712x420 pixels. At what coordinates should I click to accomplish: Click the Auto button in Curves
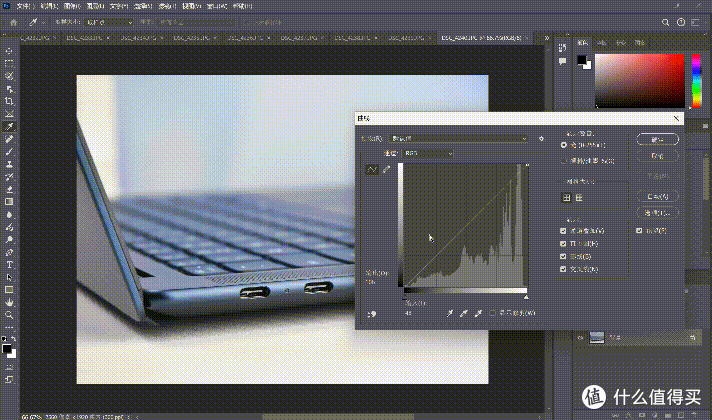(658, 196)
